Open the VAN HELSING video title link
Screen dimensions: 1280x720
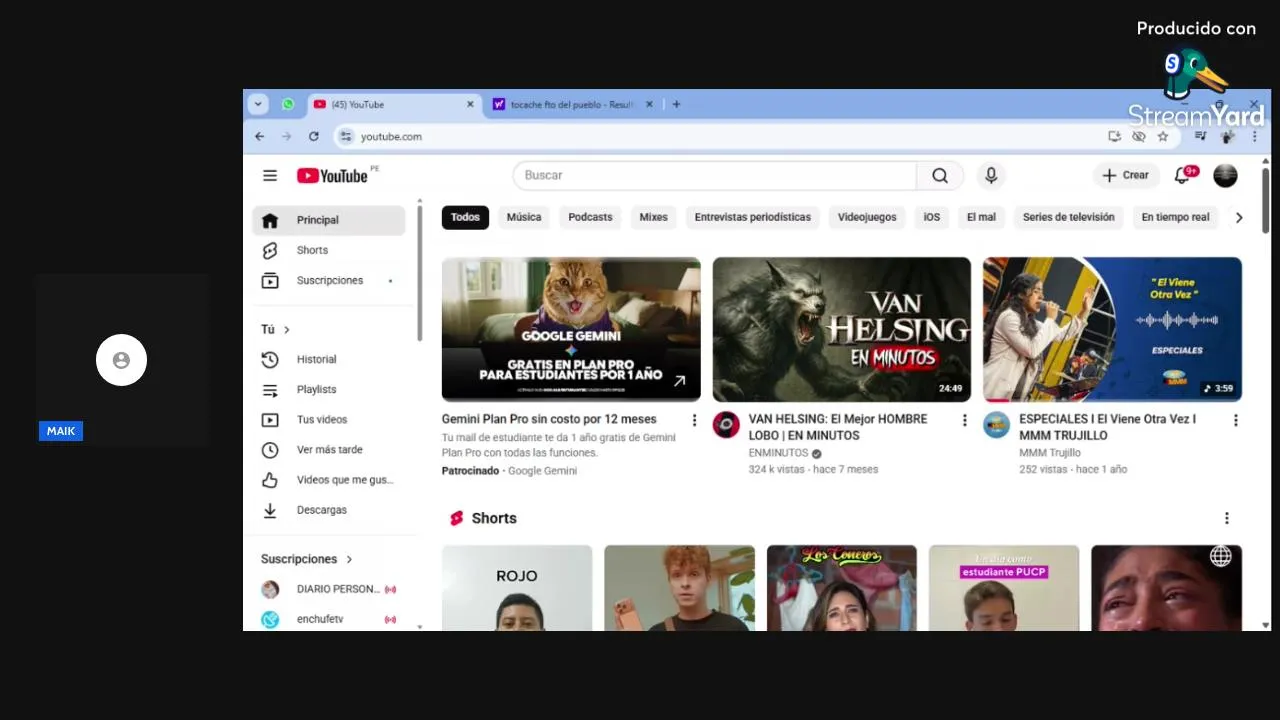click(x=838, y=427)
